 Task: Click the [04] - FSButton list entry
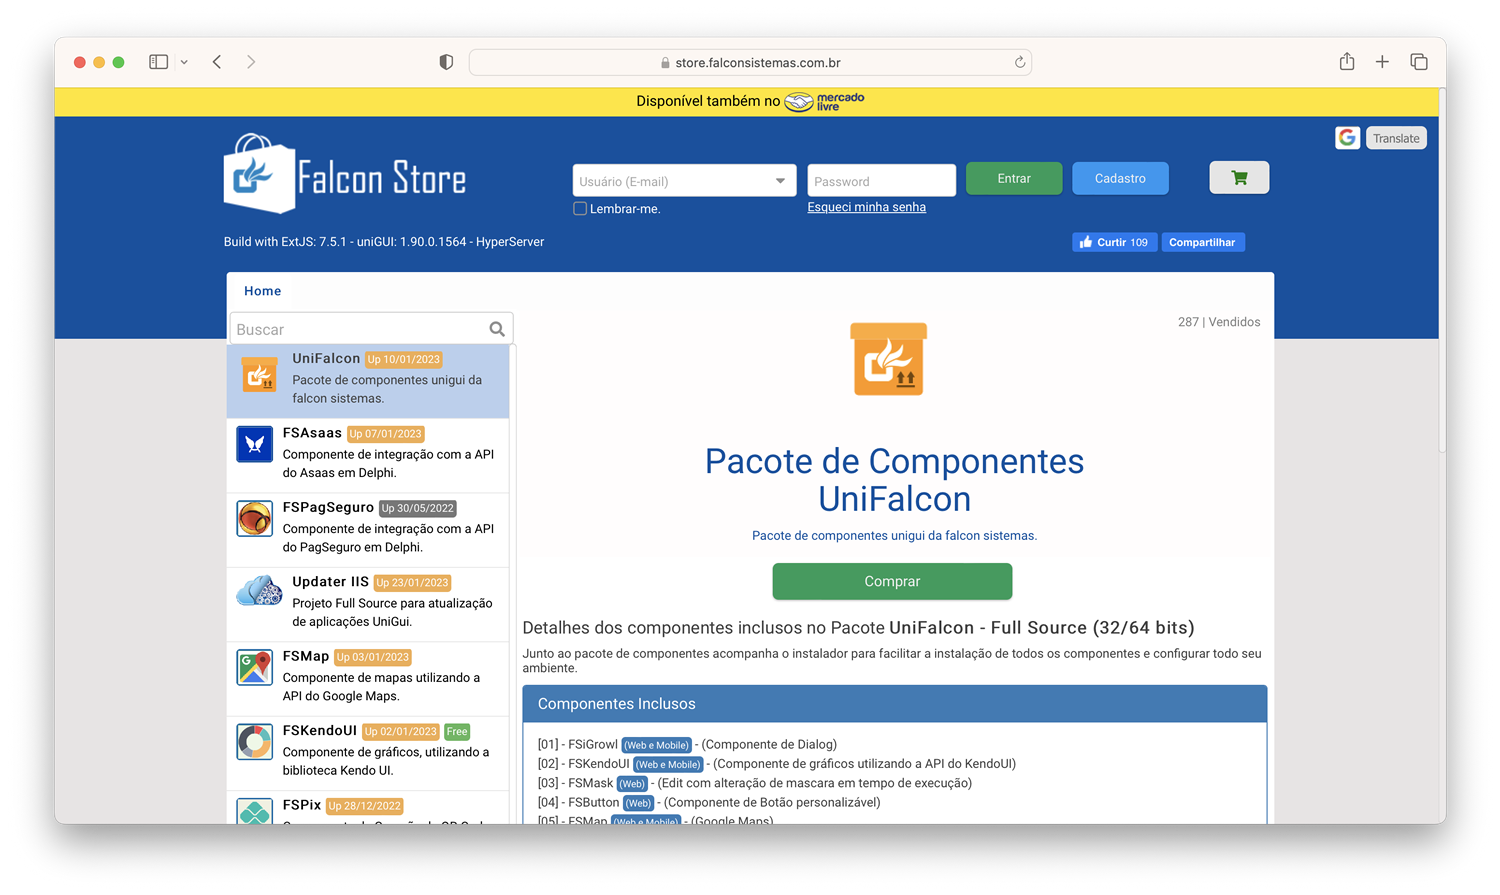[x=709, y=802]
